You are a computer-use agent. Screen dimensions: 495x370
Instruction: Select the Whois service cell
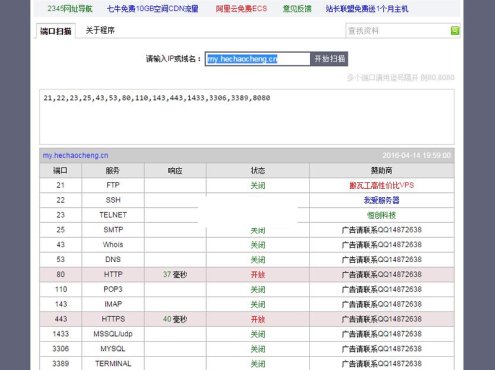pos(113,245)
